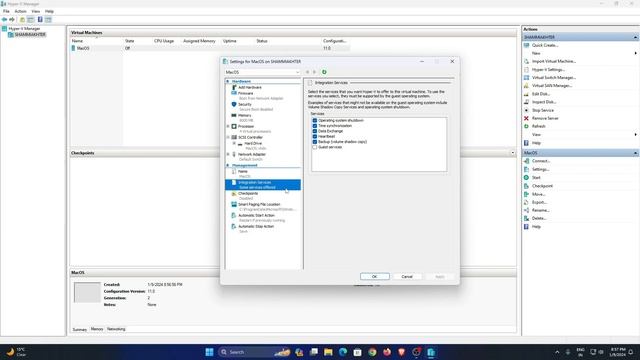This screenshot has width=640, height=360.
Task: Select Smart Paging File Location item
Action: coord(259,204)
